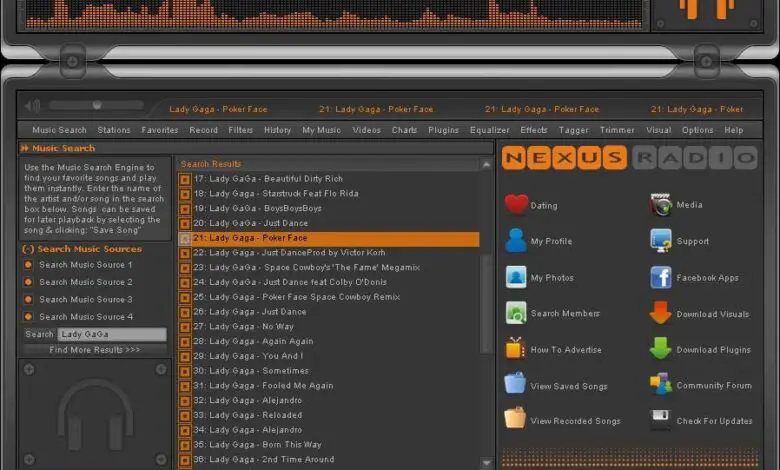
Task: Click the play icon beside Beautiful Dirty Rich
Action: click(x=185, y=180)
